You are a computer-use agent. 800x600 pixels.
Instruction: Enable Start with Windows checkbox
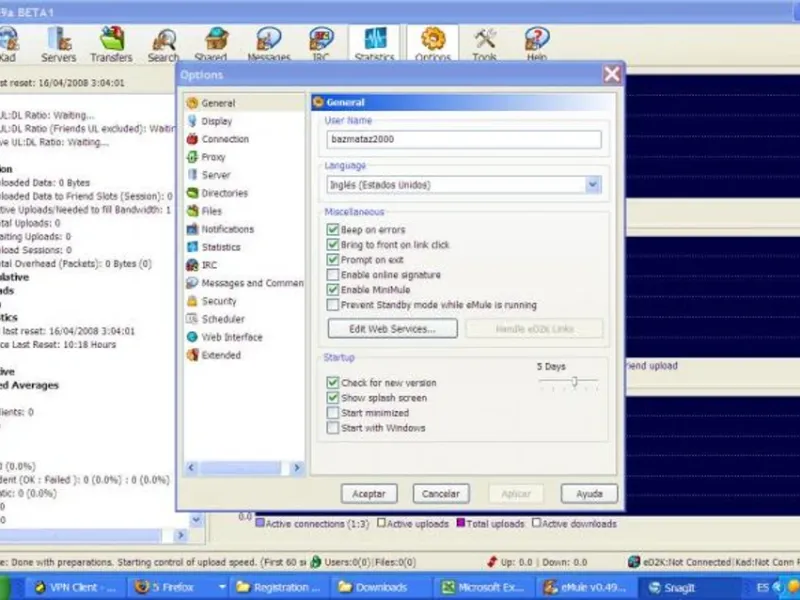333,428
